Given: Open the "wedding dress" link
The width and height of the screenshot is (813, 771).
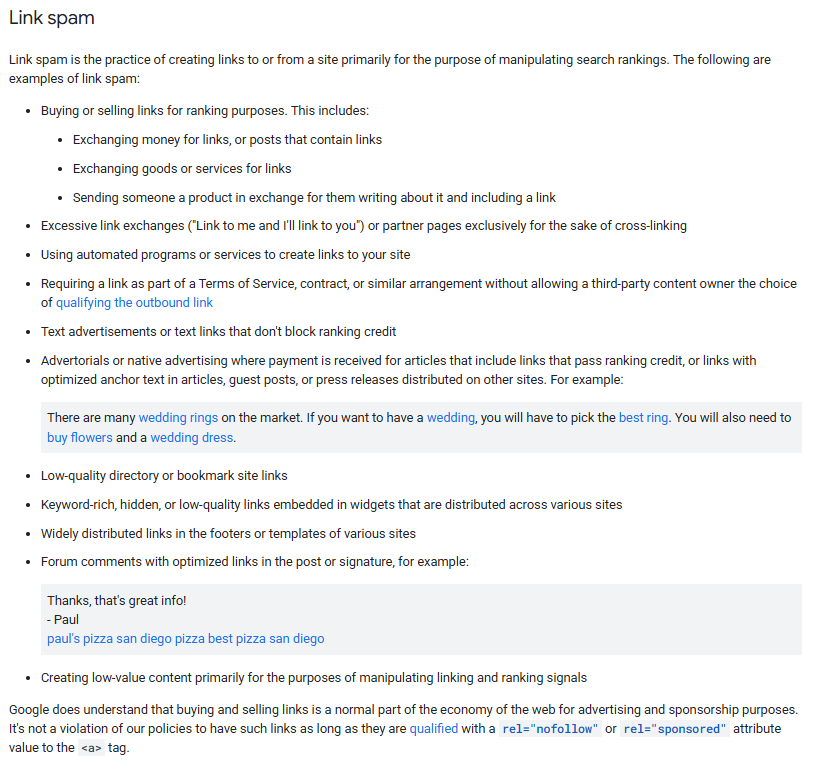Looking at the screenshot, I should coord(192,437).
